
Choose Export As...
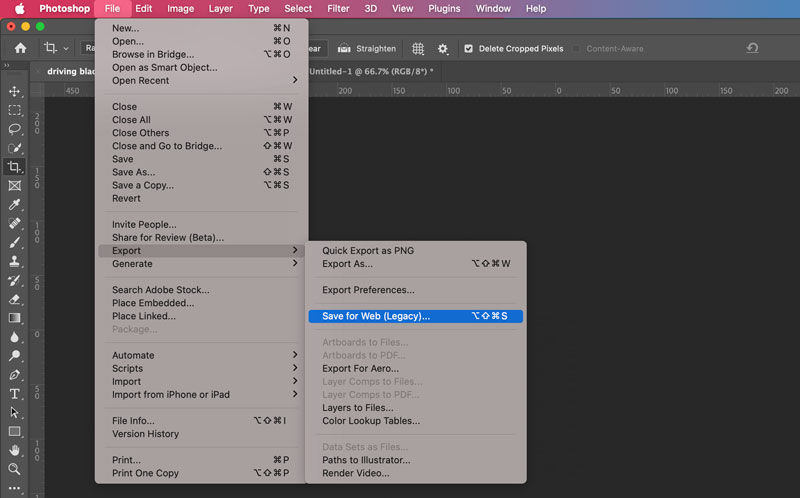click(415, 264)
